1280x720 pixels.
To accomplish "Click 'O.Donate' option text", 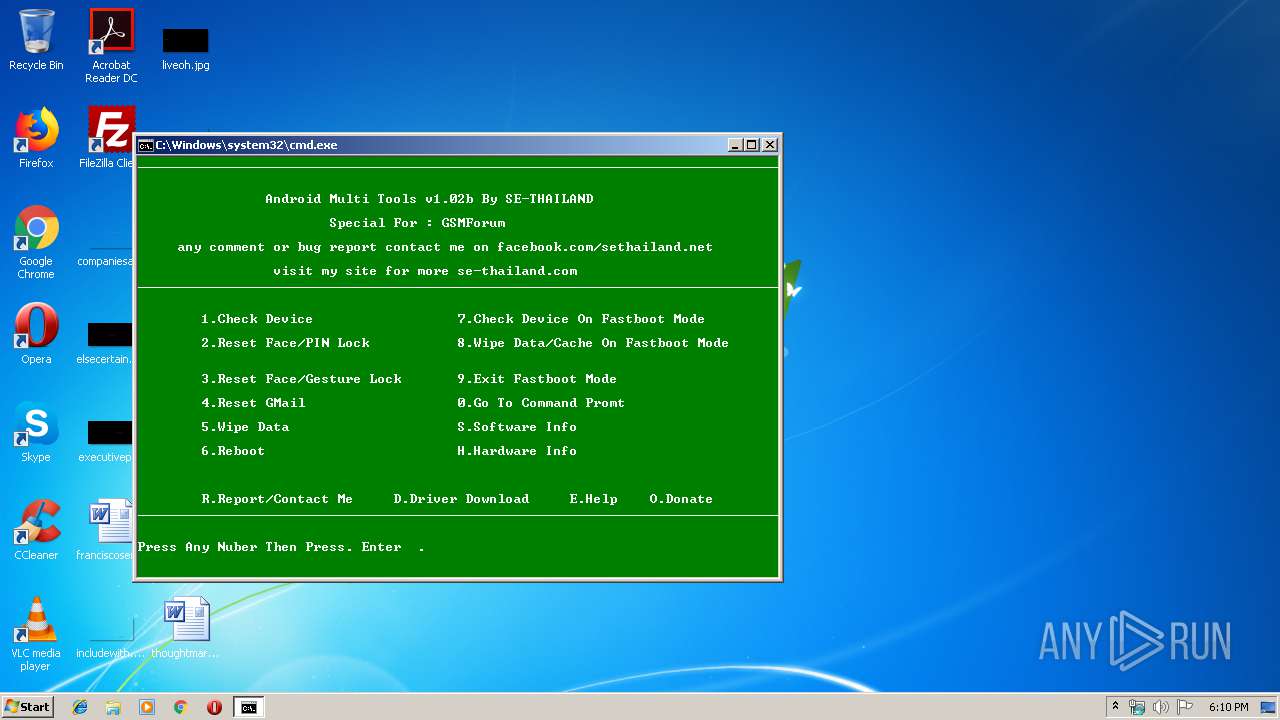I will 681,499.
